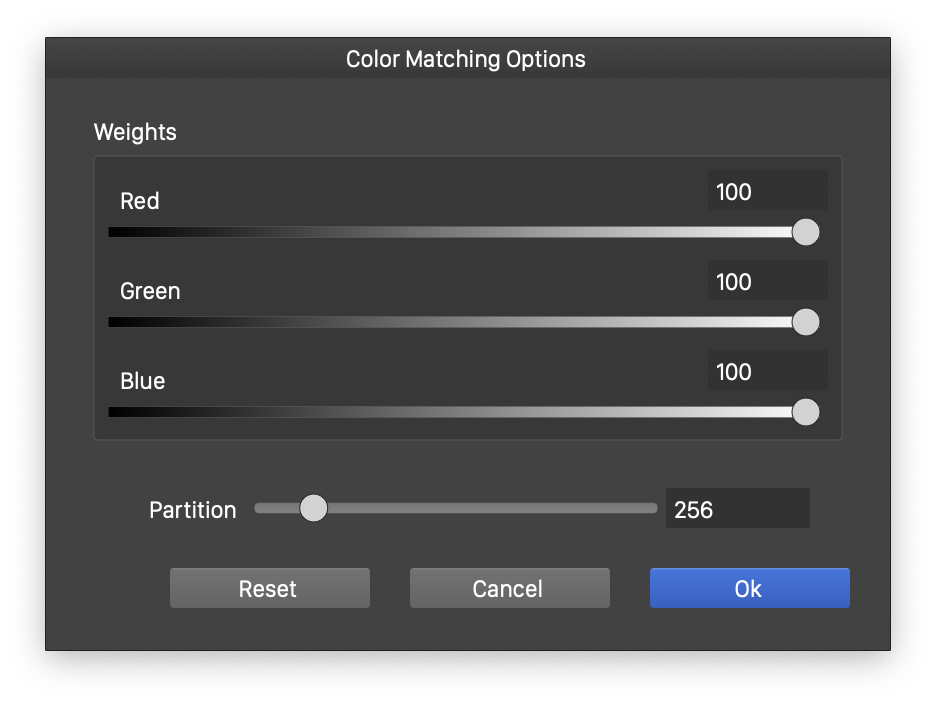This screenshot has height=704, width=936.
Task: Click the Blue weight slider handle
Action: (x=805, y=412)
